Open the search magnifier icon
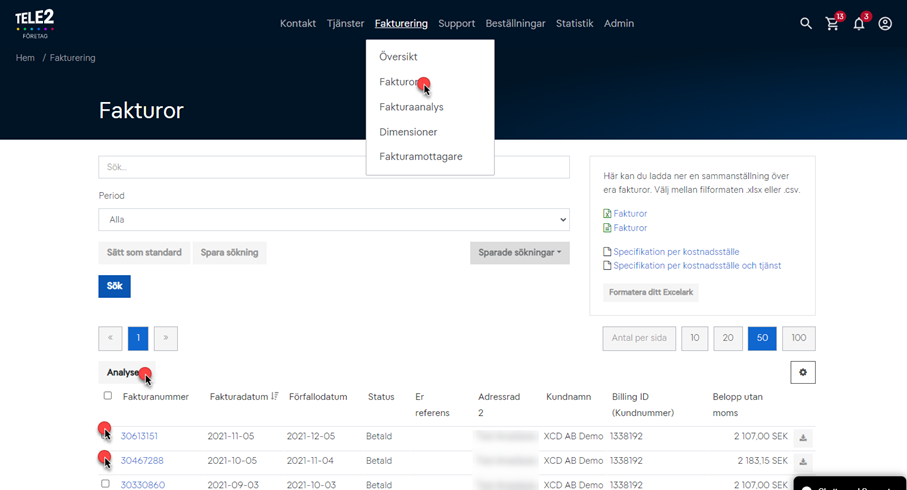Image resolution: width=907 pixels, height=490 pixels. [x=806, y=24]
